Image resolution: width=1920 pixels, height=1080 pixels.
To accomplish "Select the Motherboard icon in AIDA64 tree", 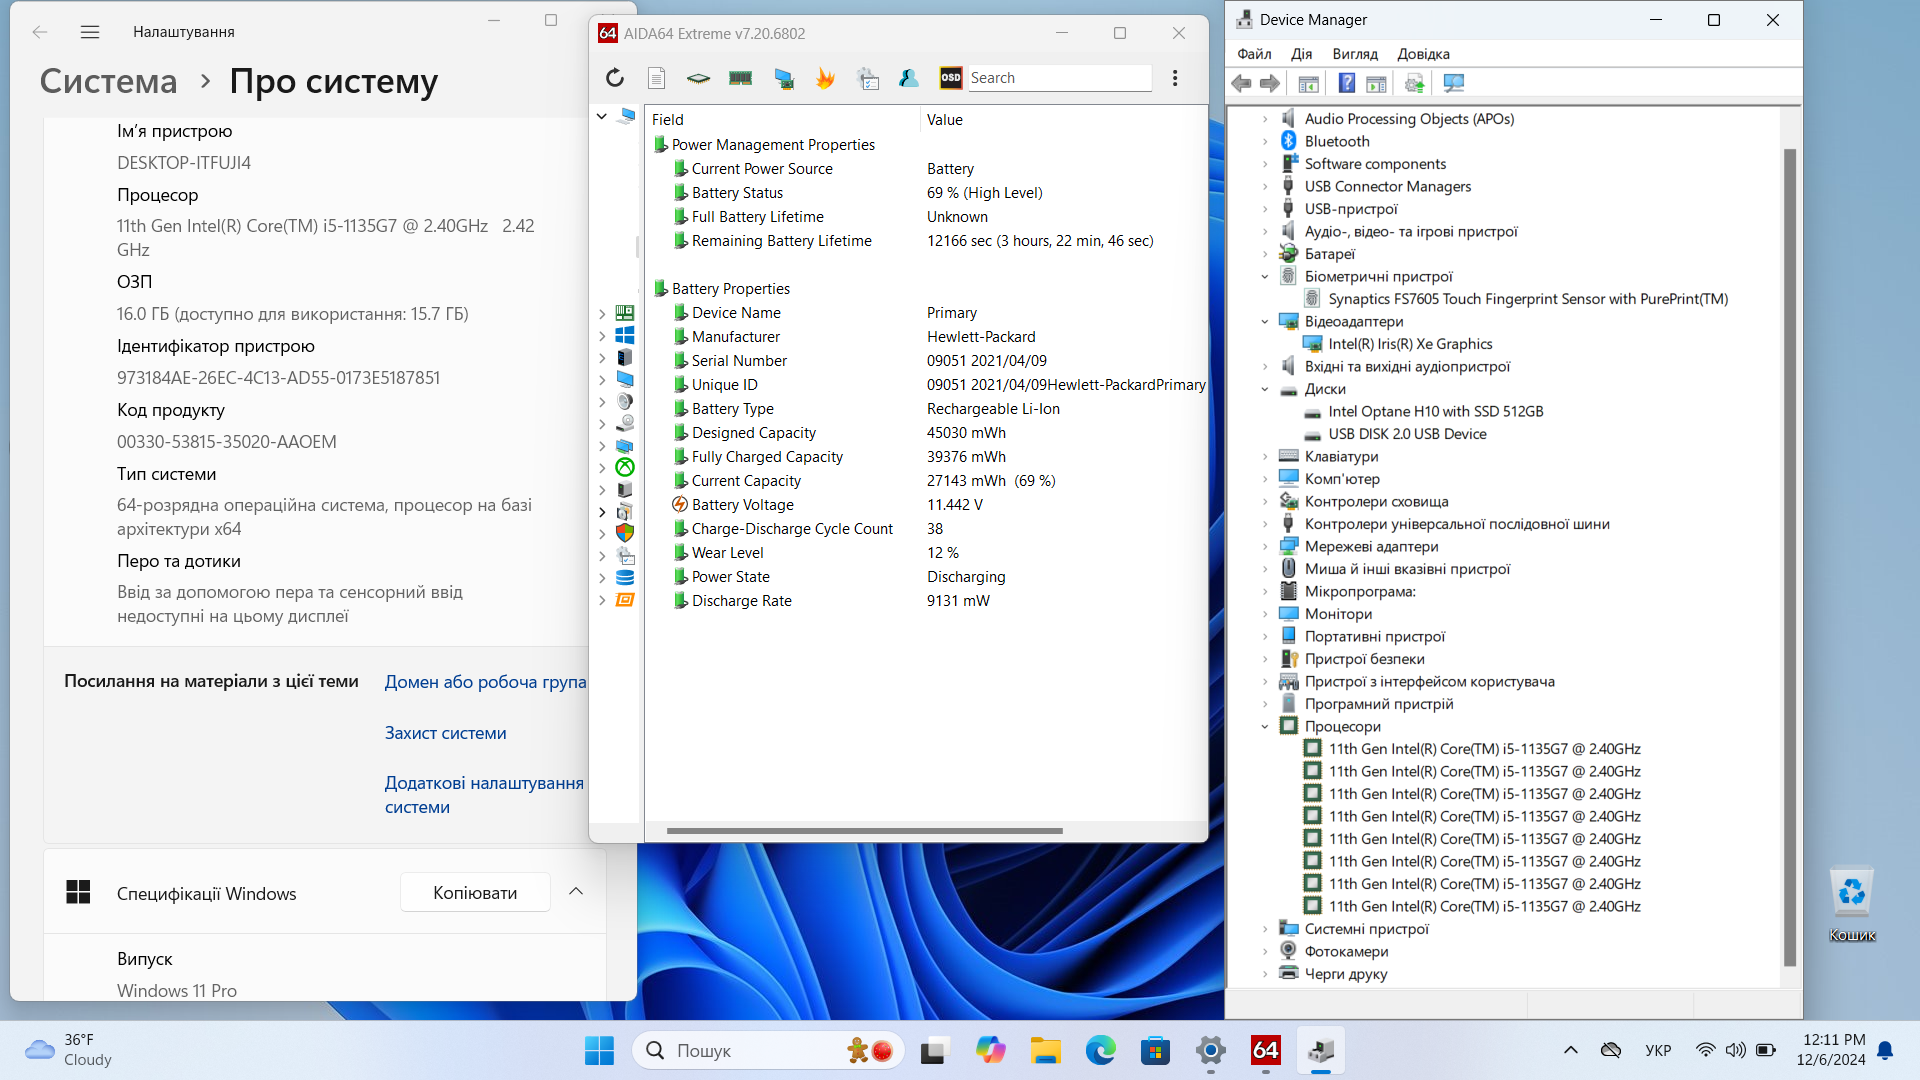I will click(625, 313).
